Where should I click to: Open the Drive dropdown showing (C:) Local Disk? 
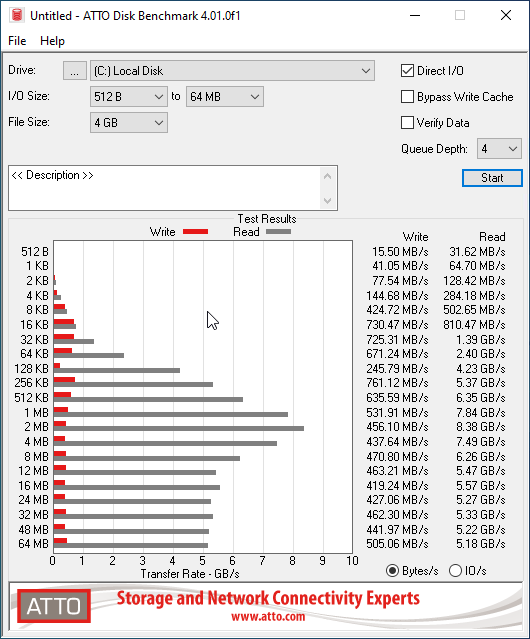[x=232, y=71]
